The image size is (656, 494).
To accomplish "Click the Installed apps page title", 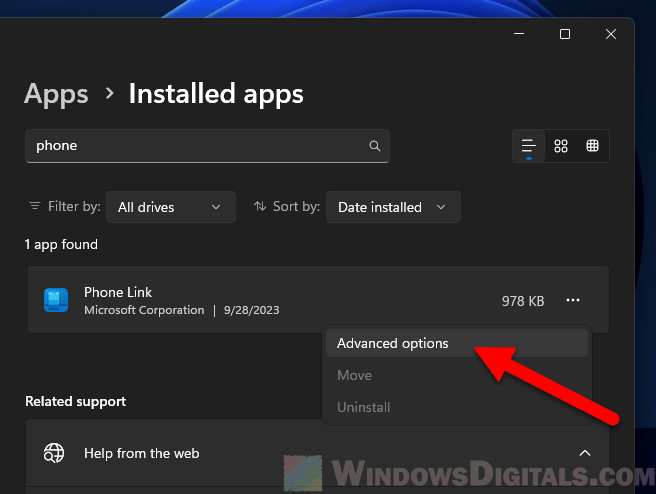I will point(216,94).
